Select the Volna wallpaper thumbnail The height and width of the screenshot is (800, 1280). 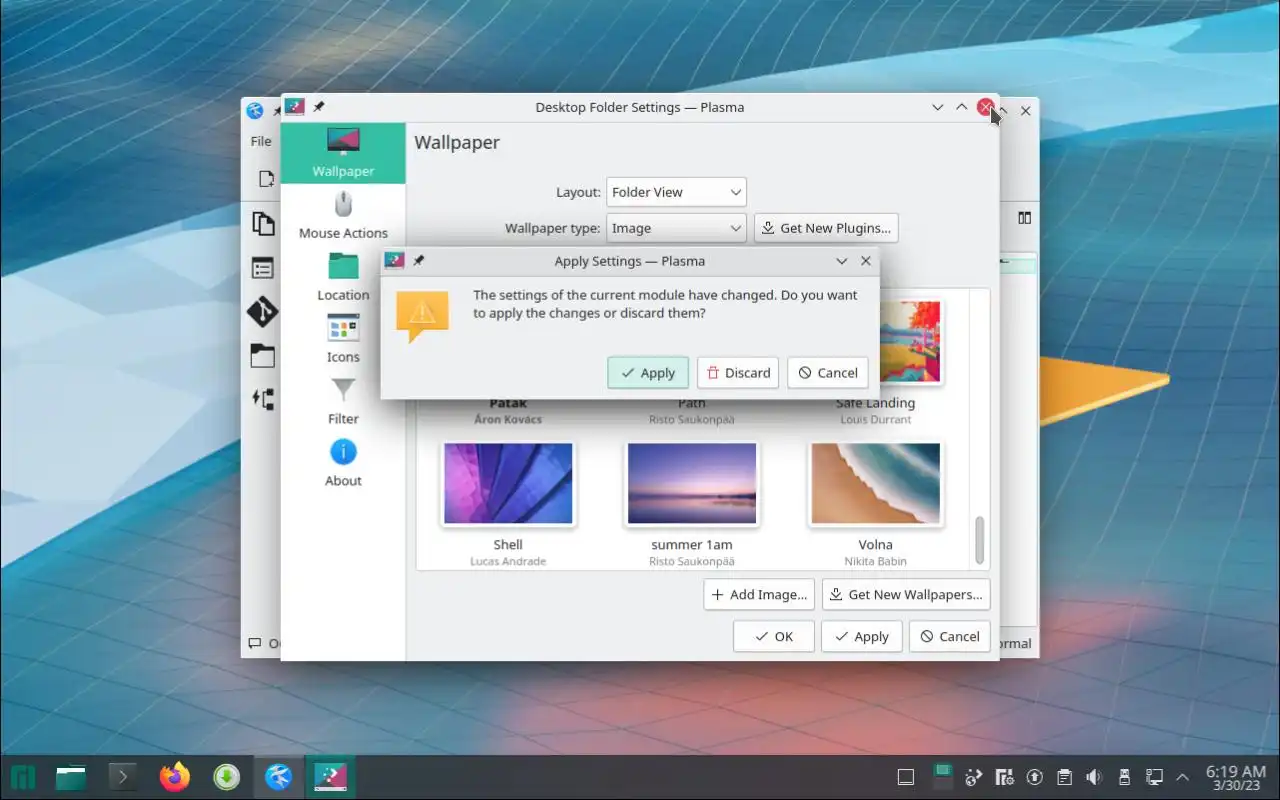tap(876, 484)
